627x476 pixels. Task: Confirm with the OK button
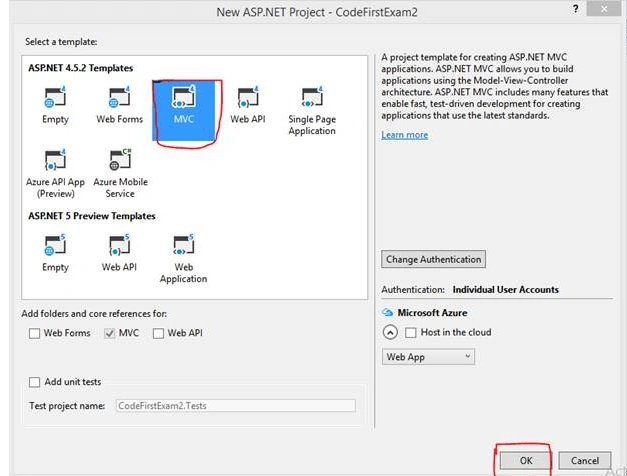coord(525,460)
